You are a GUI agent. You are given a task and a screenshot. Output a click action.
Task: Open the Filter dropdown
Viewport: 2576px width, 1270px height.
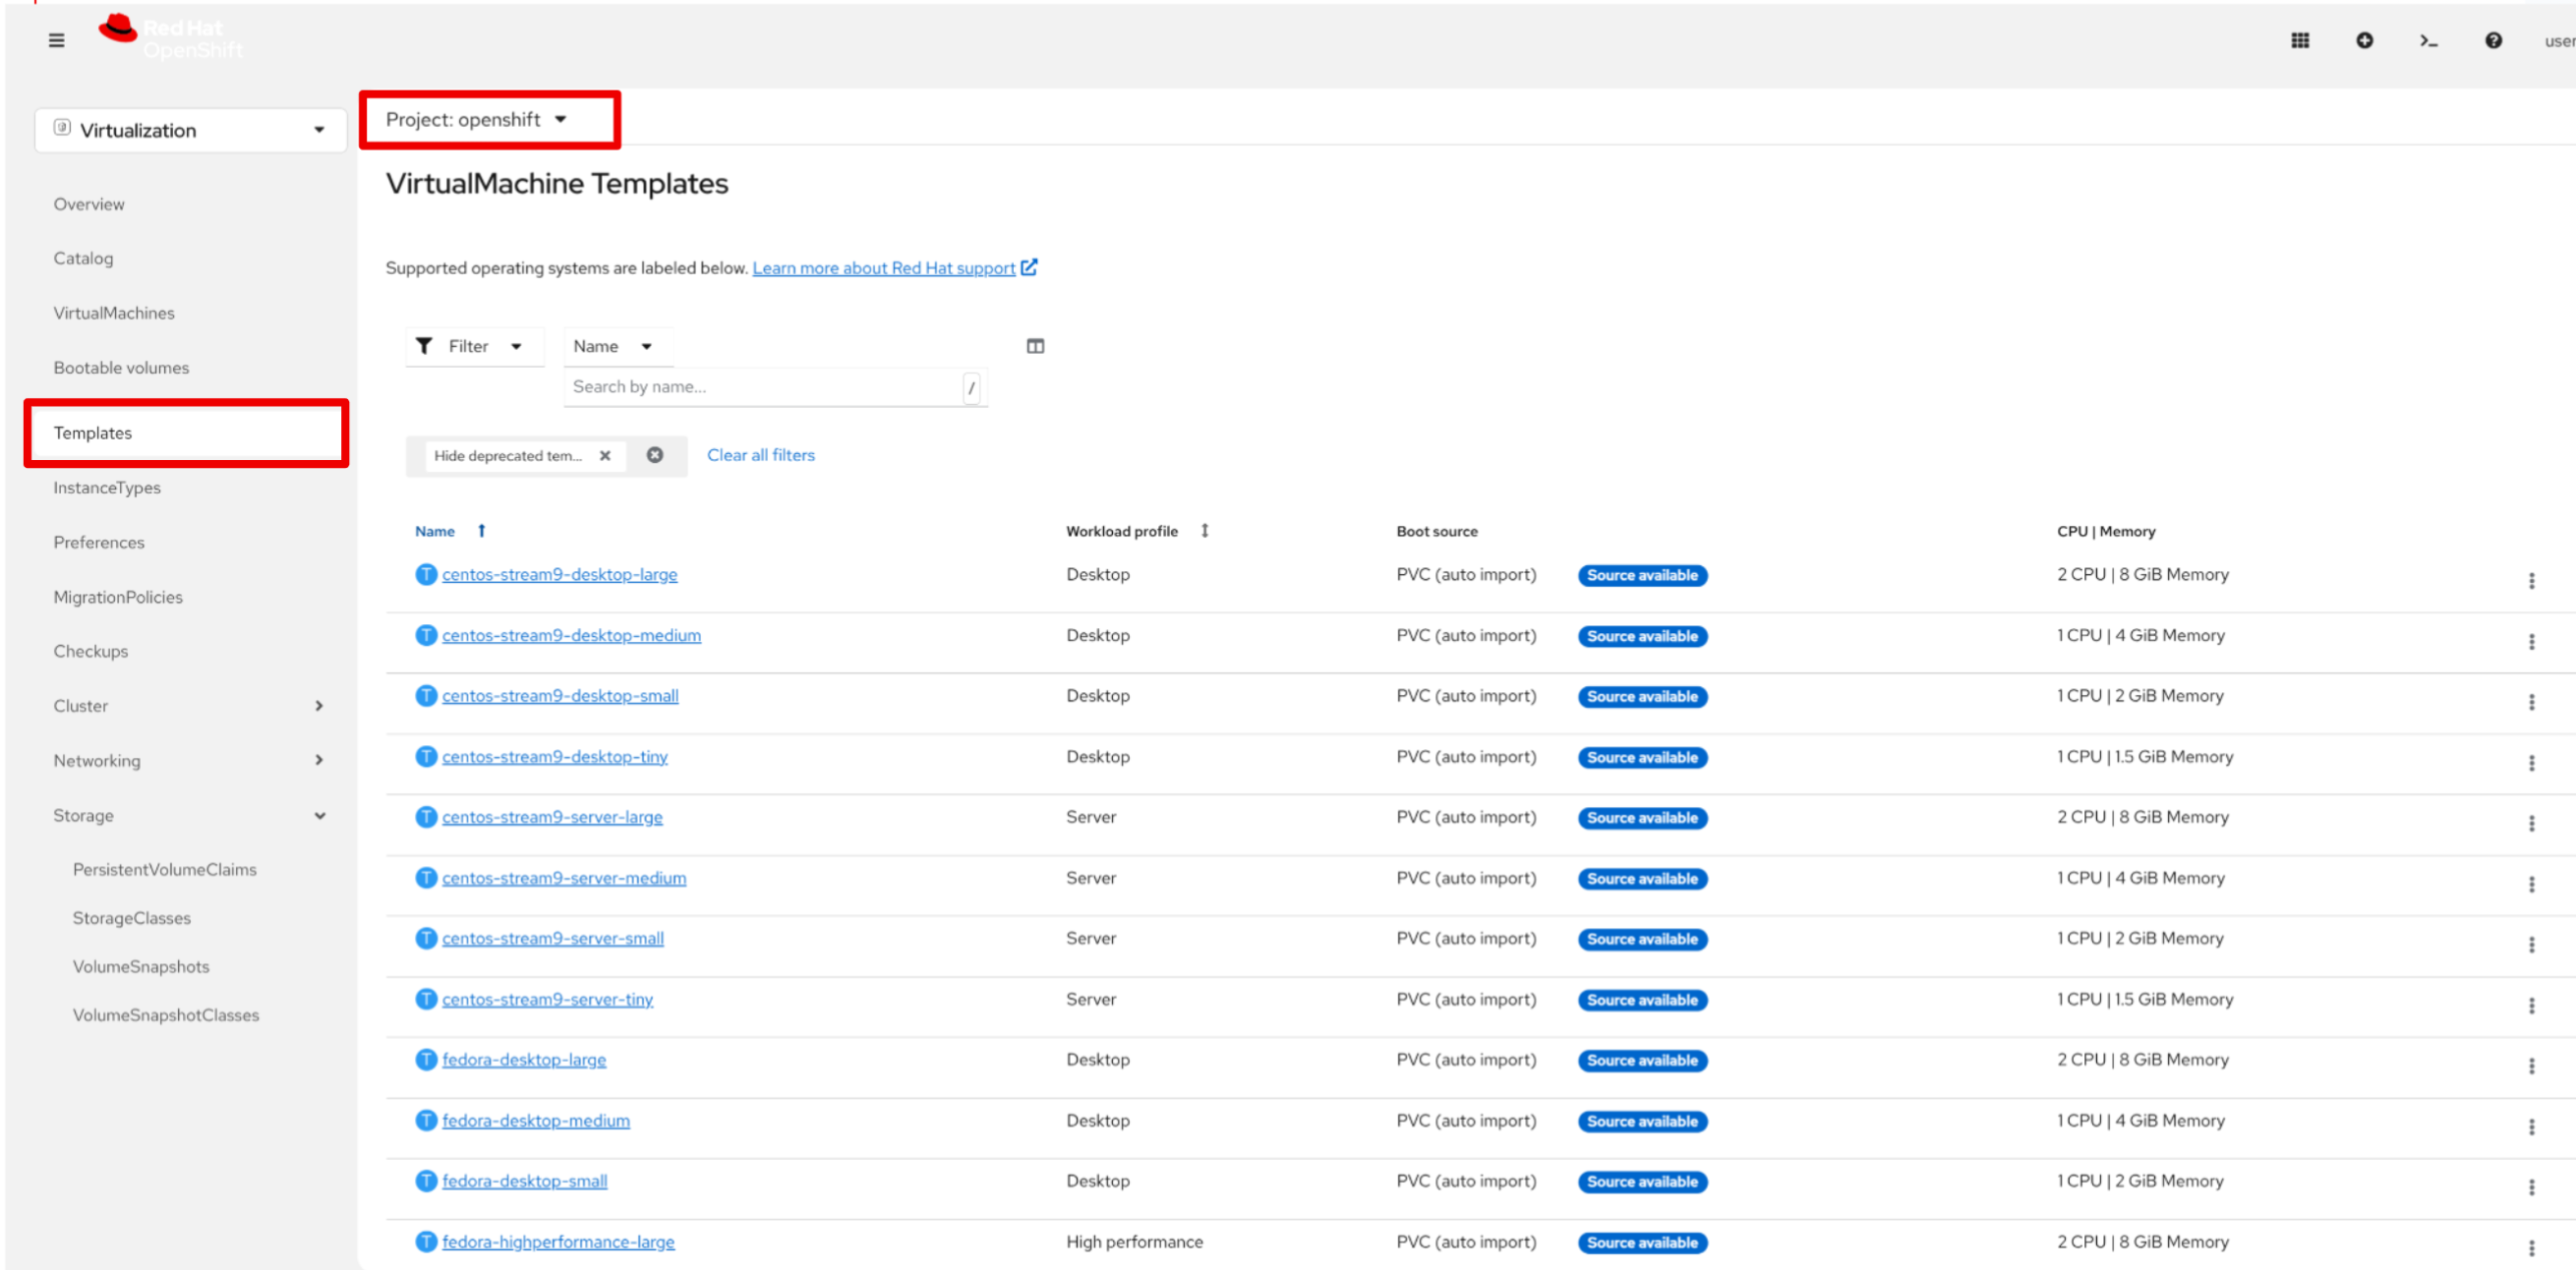(x=470, y=346)
